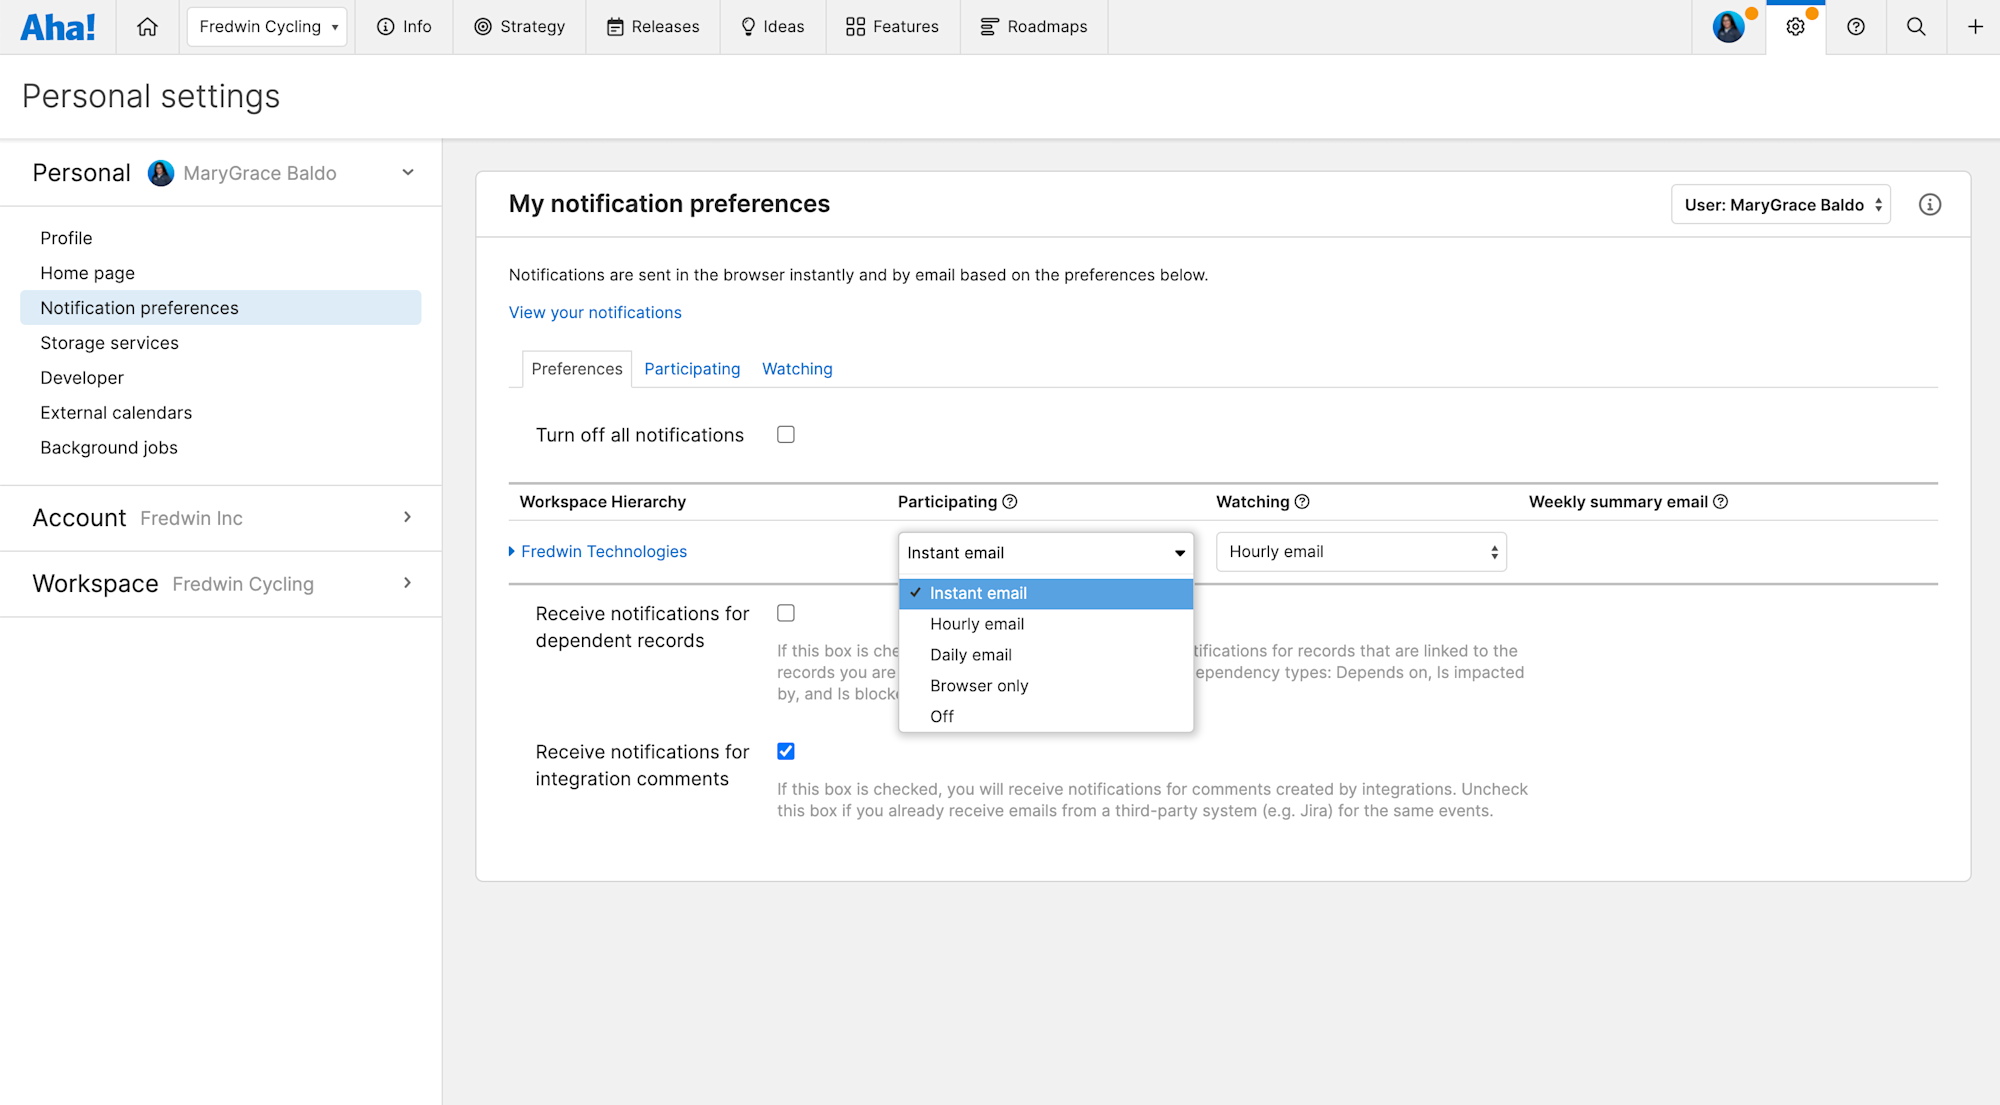Uncheck integration comments notifications checkbox
Image resolution: width=2000 pixels, height=1105 pixels.
click(786, 751)
